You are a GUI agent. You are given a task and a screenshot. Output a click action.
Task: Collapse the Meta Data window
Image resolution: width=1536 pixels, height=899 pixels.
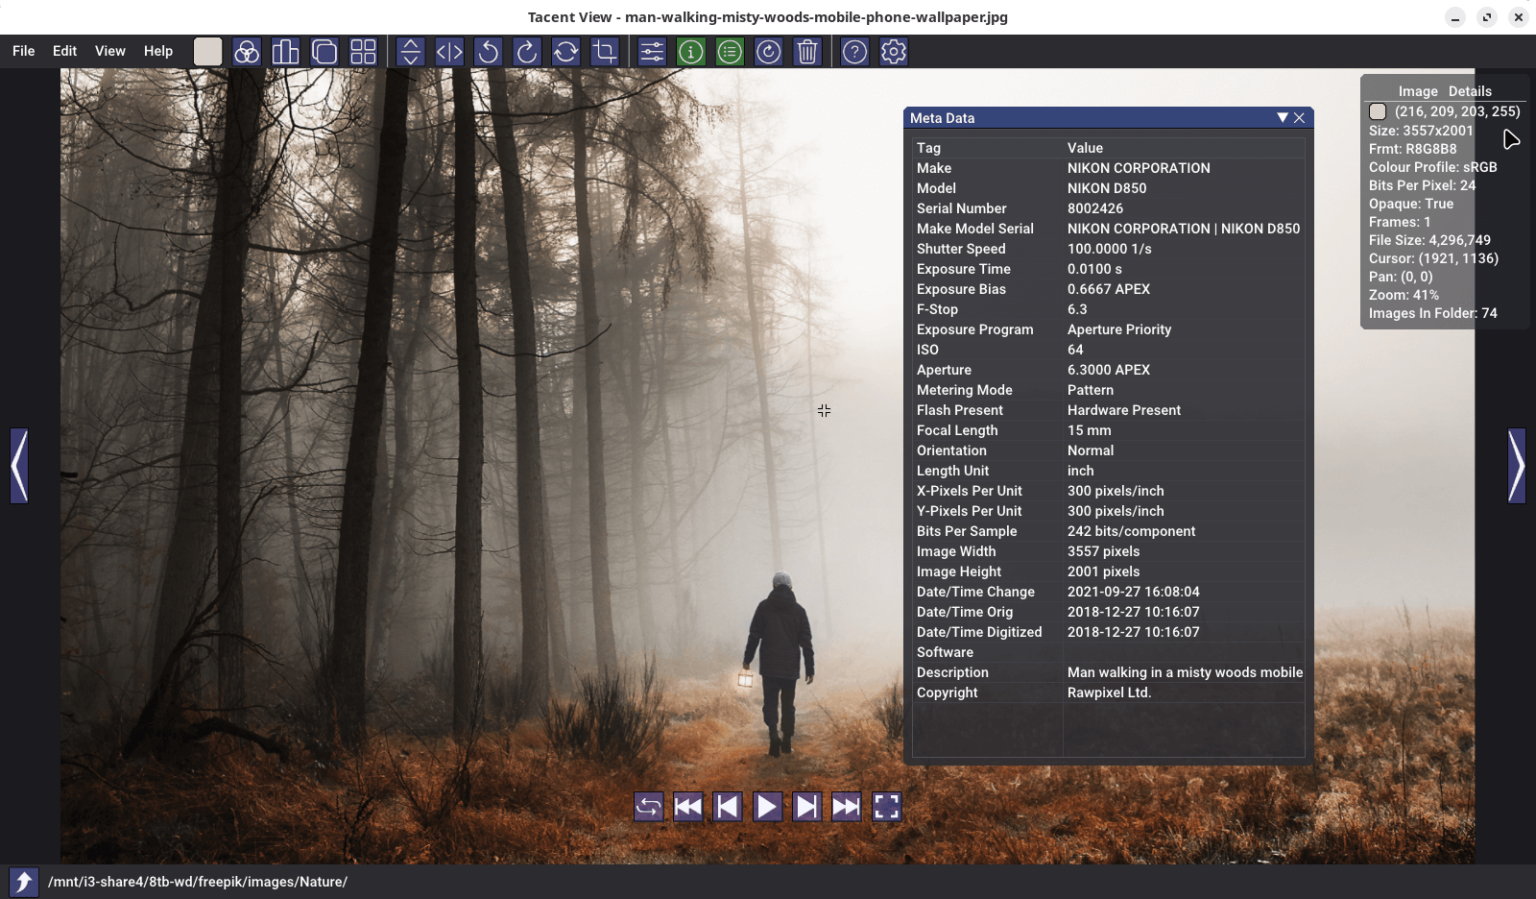(1282, 118)
